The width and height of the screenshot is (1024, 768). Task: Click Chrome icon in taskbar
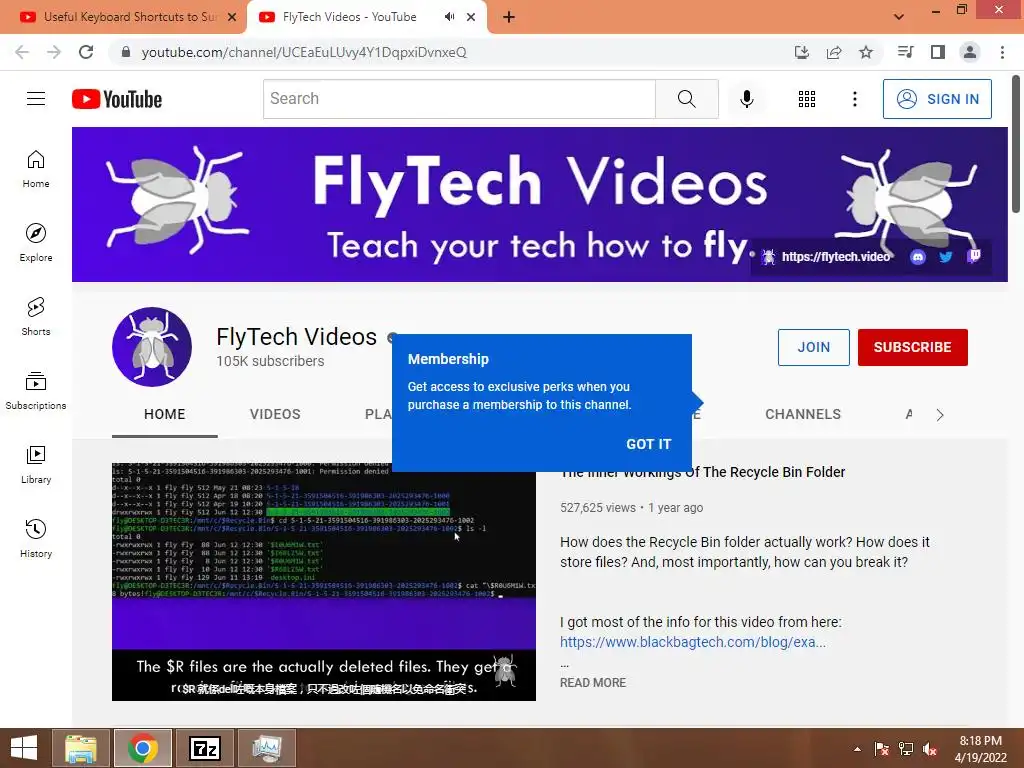pos(143,748)
